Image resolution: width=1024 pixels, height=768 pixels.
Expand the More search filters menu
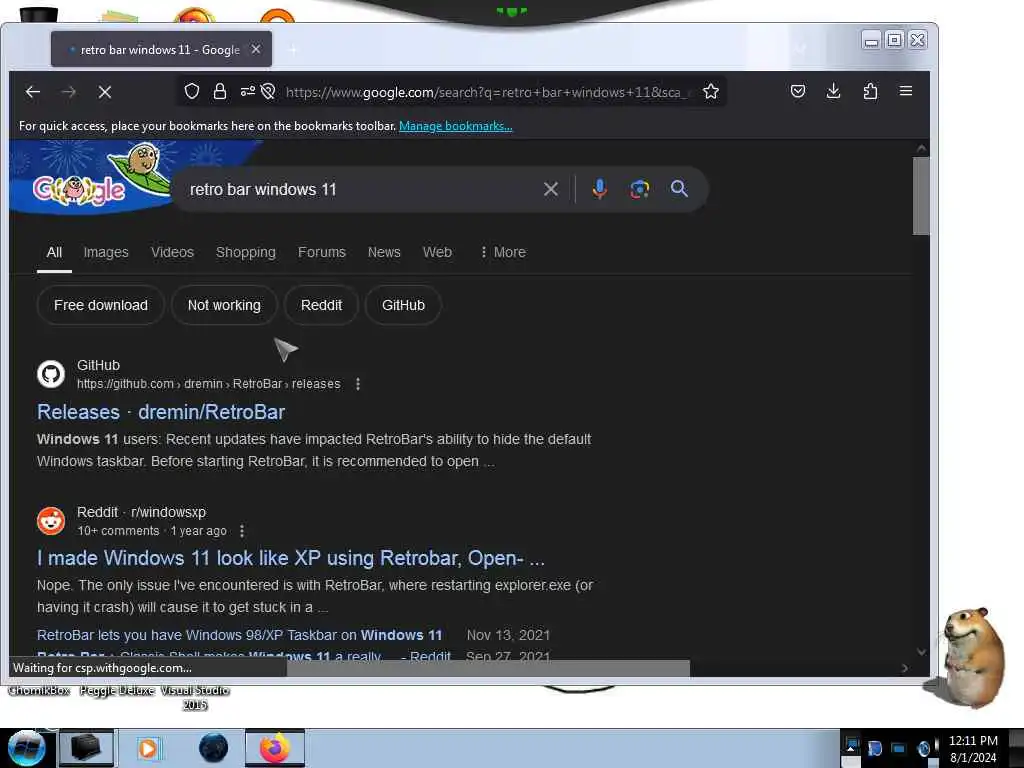click(502, 252)
